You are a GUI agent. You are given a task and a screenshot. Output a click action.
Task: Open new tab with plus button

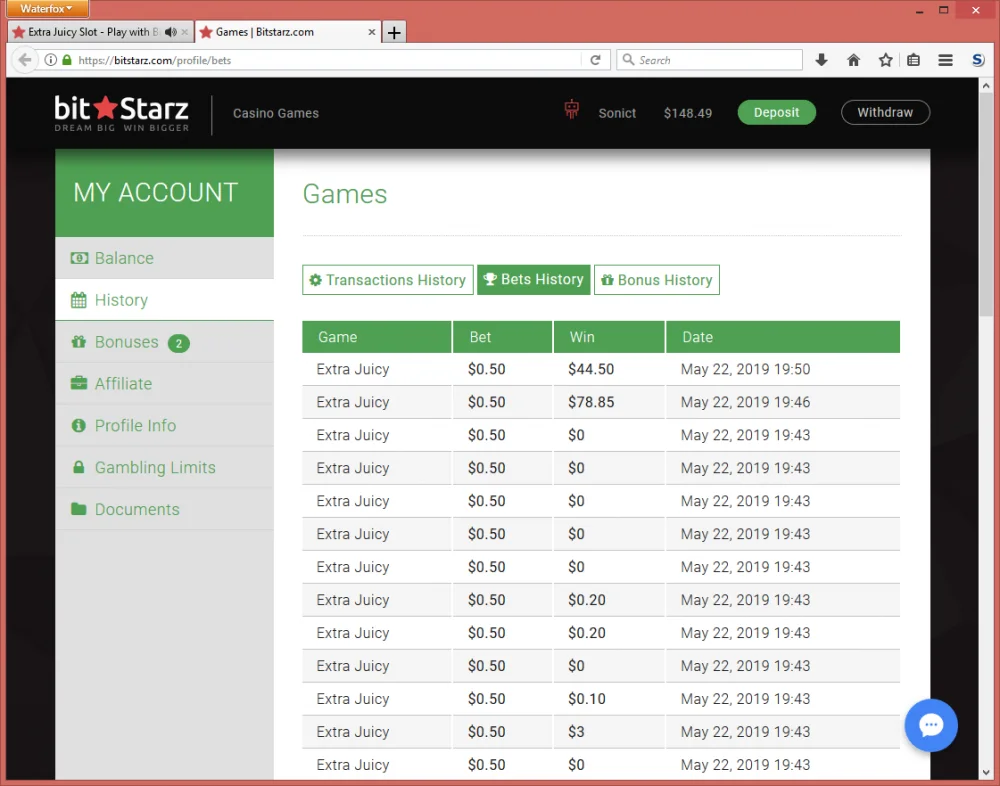pyautogui.click(x=394, y=32)
